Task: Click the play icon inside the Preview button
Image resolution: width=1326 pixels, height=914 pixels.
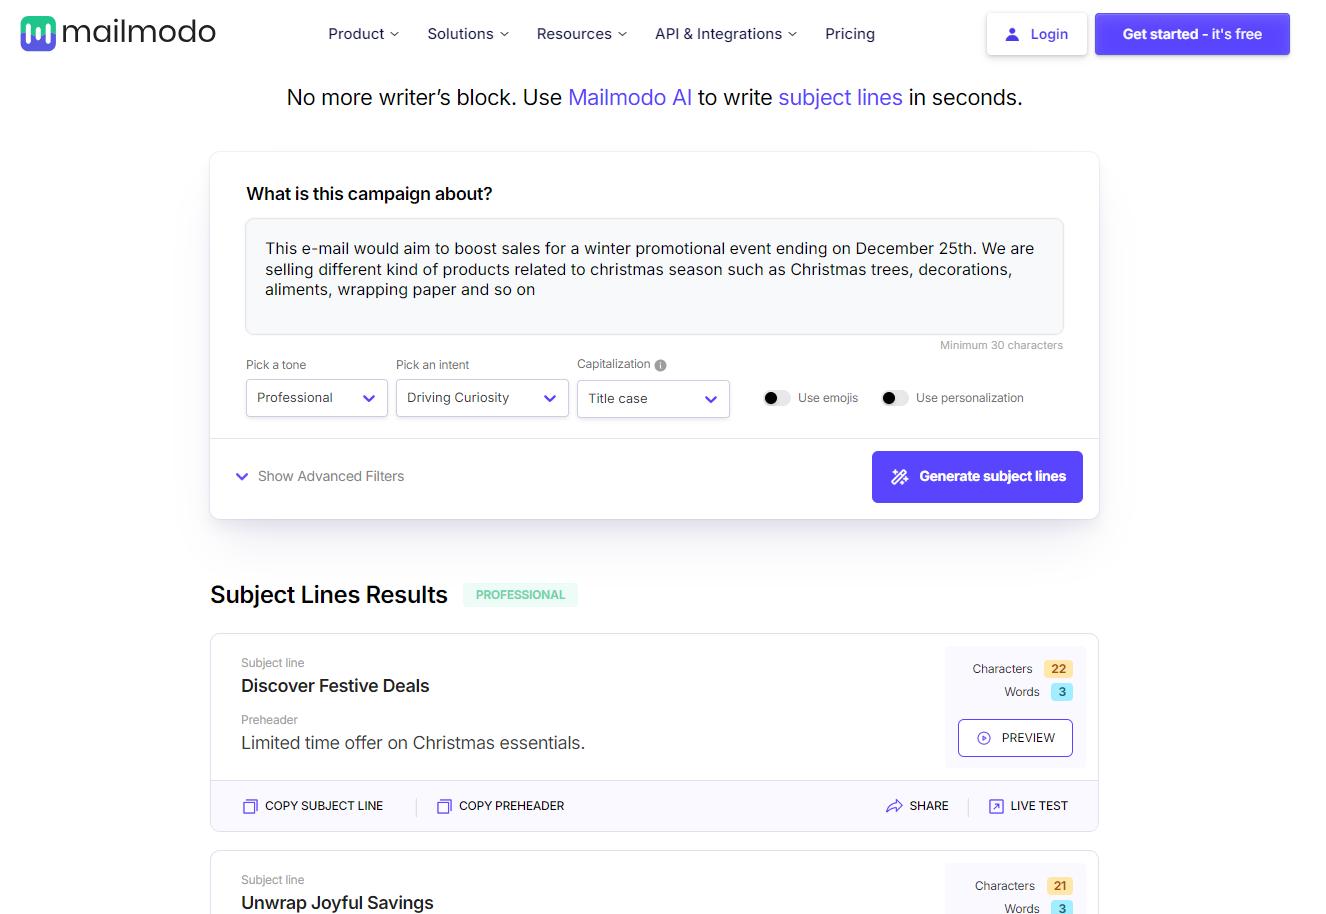Action: click(984, 737)
